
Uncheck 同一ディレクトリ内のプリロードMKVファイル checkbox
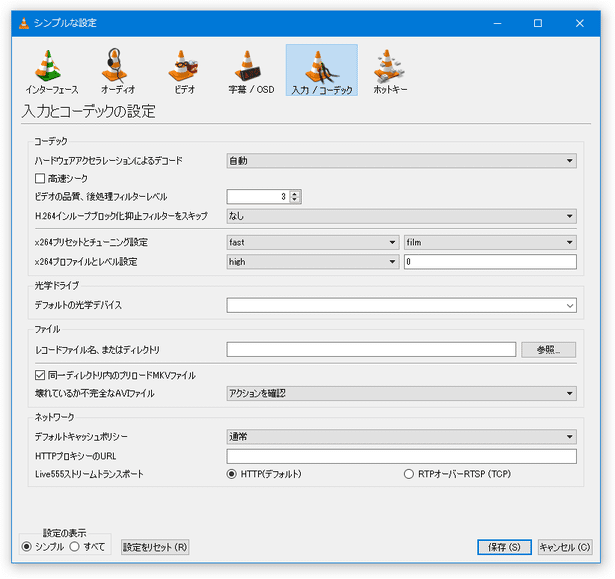(x=40, y=375)
